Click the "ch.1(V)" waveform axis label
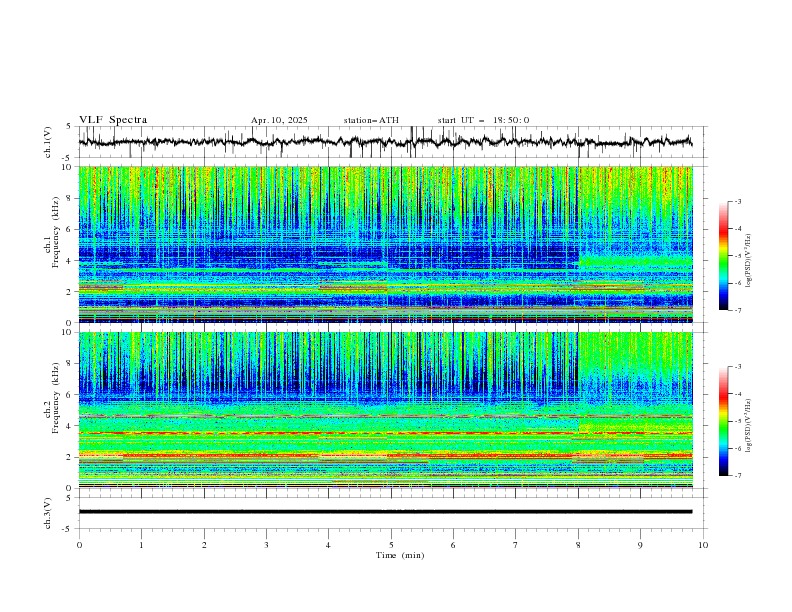The height and width of the screenshot is (612, 792). click(48, 142)
